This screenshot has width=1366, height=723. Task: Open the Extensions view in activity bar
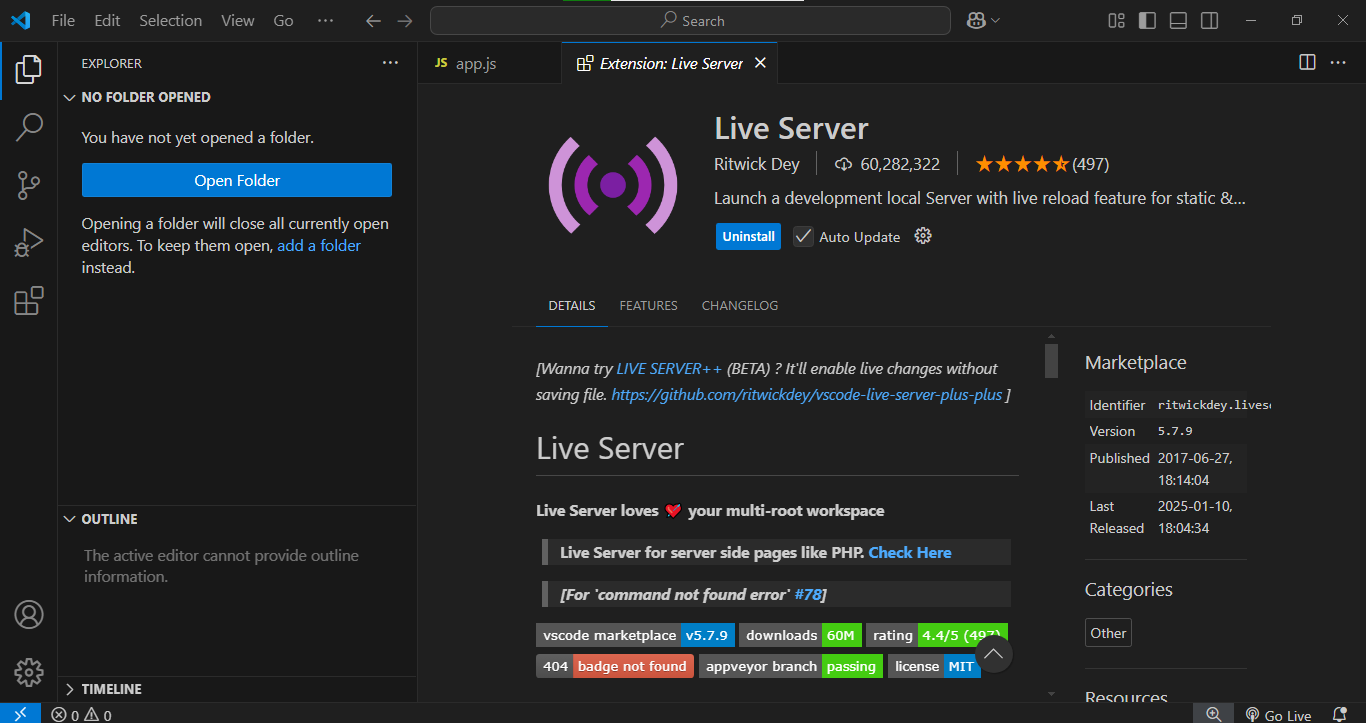click(29, 301)
